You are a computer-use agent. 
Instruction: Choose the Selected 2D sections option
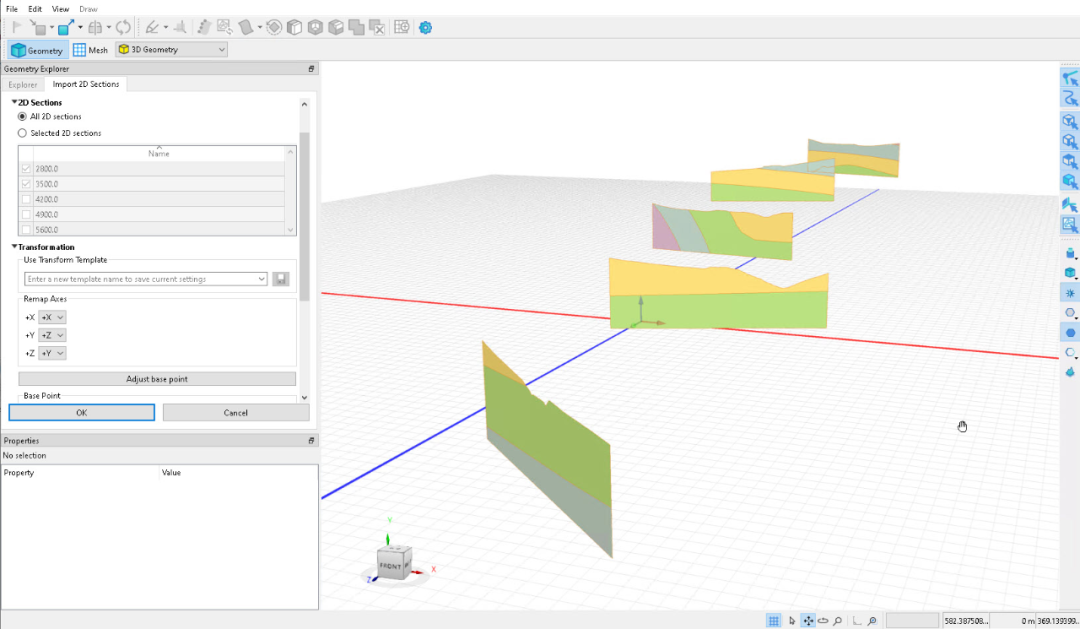tap(23, 133)
